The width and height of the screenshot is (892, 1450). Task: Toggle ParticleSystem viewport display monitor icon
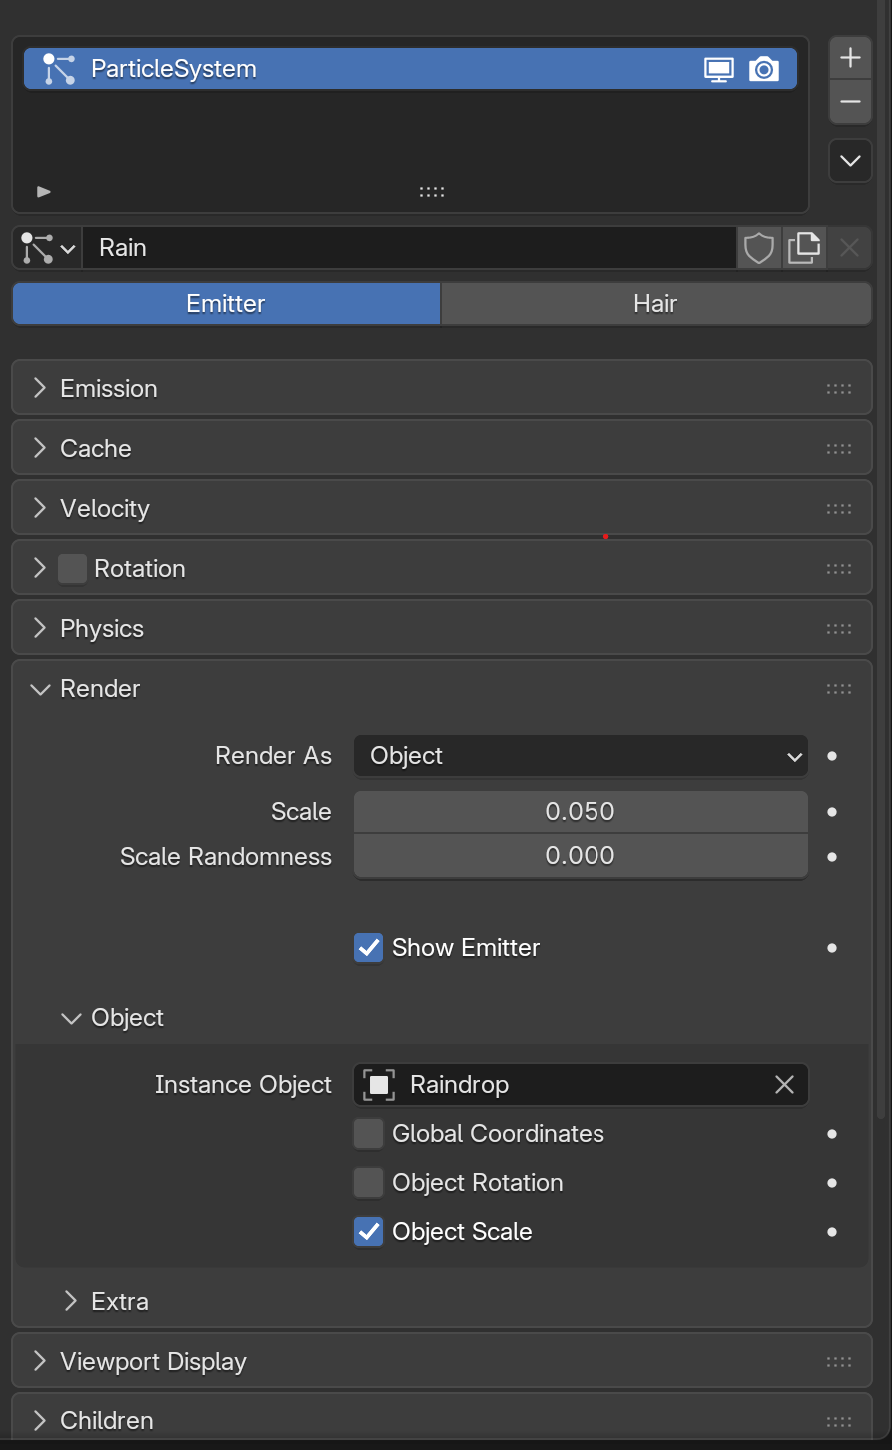pos(718,69)
